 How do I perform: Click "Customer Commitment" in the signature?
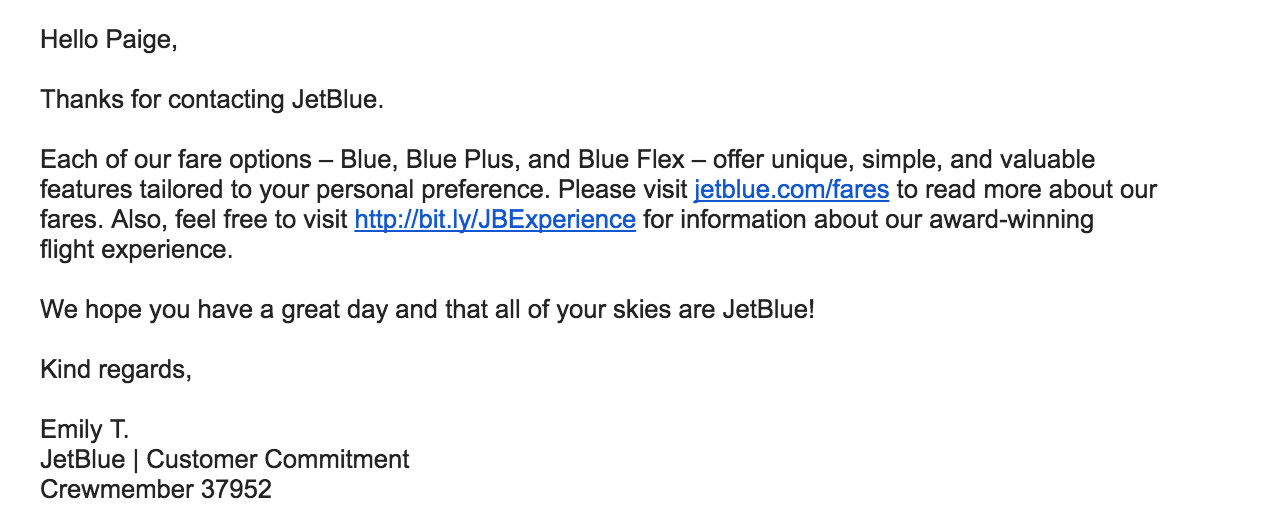[x=278, y=460]
